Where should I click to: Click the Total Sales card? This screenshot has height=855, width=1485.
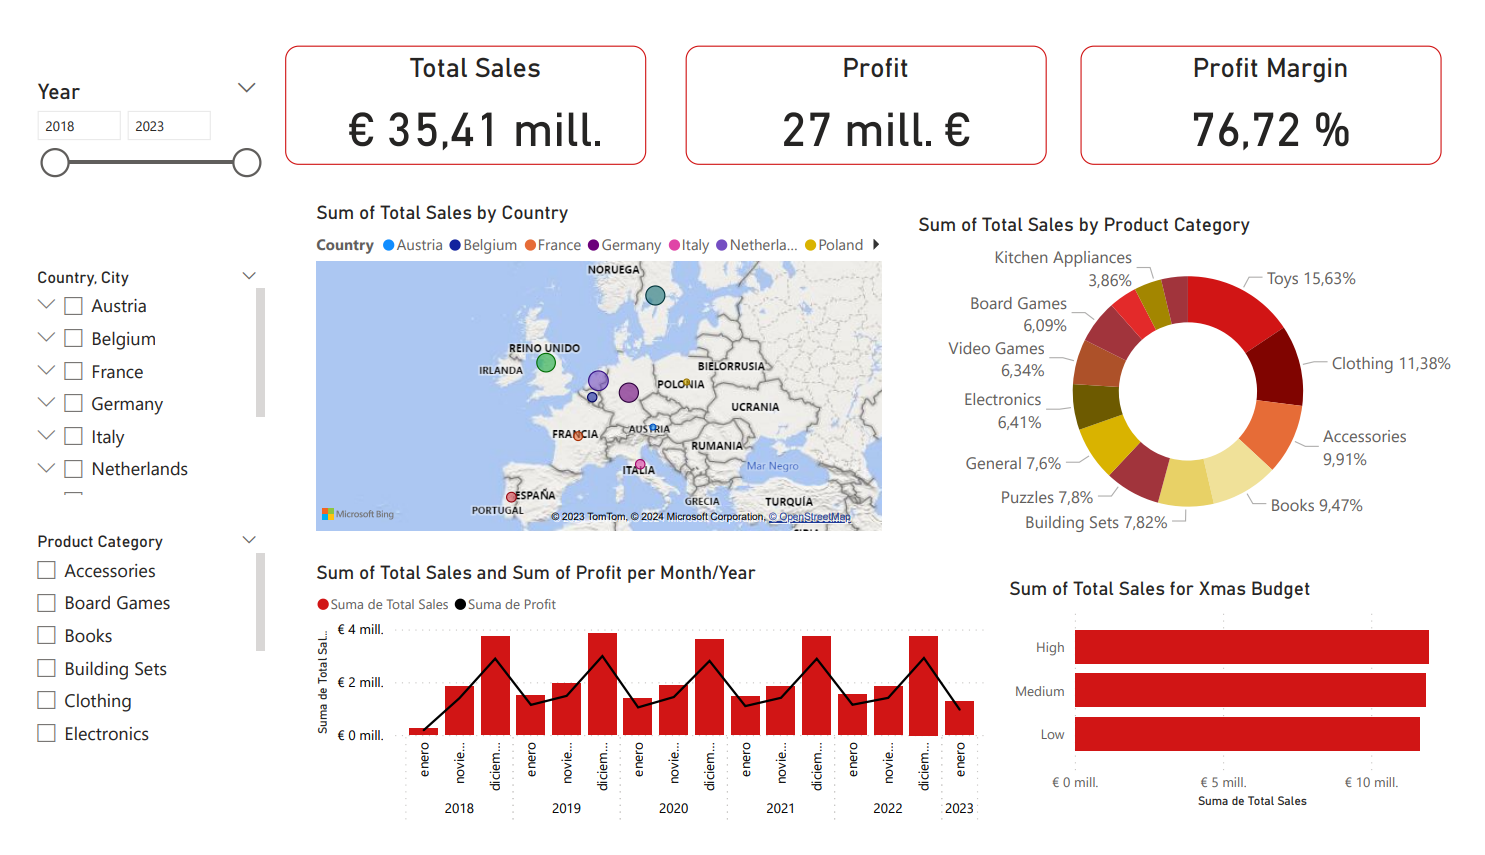pos(466,105)
